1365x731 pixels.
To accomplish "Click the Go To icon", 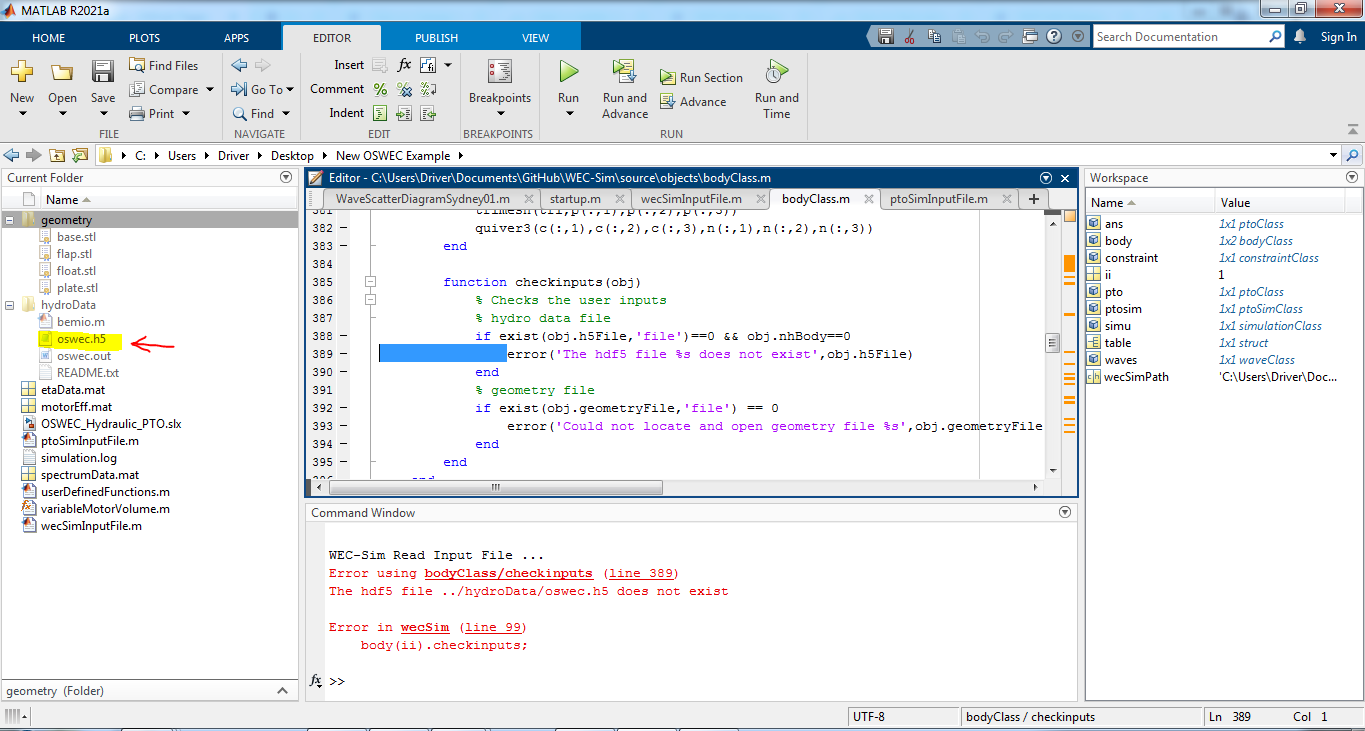I will 262,89.
